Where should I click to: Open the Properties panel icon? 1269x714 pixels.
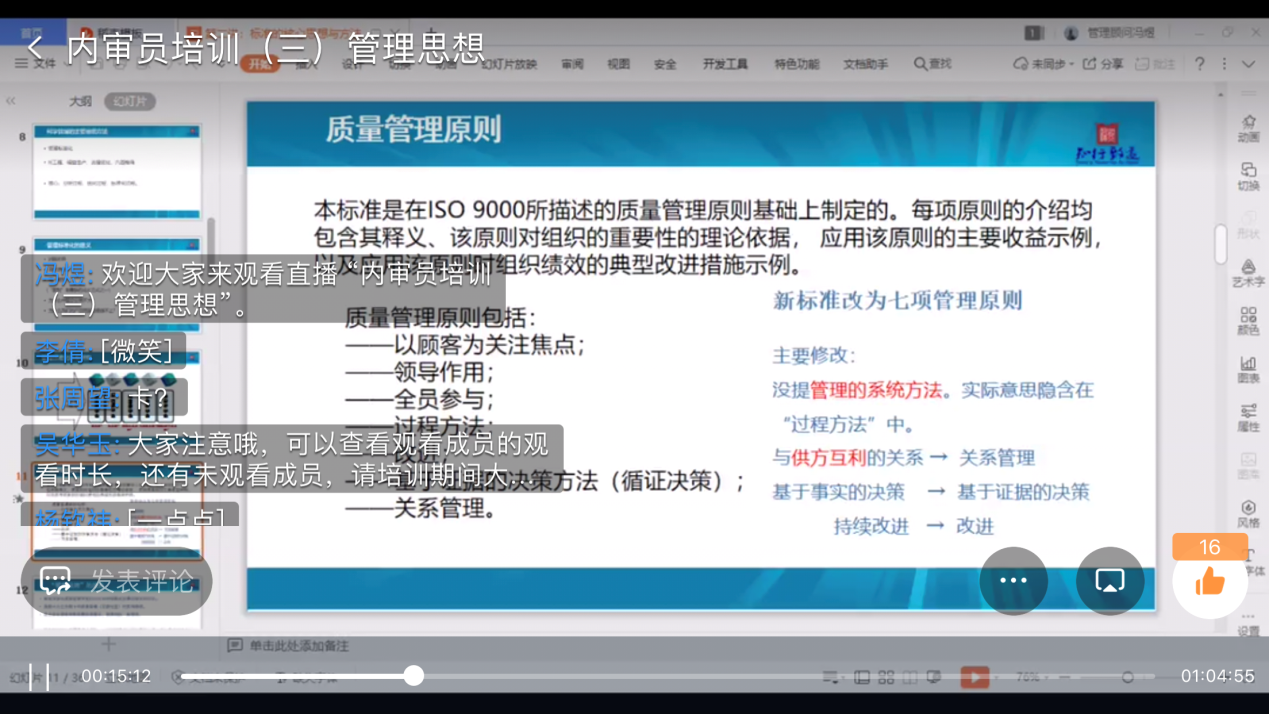(1248, 417)
